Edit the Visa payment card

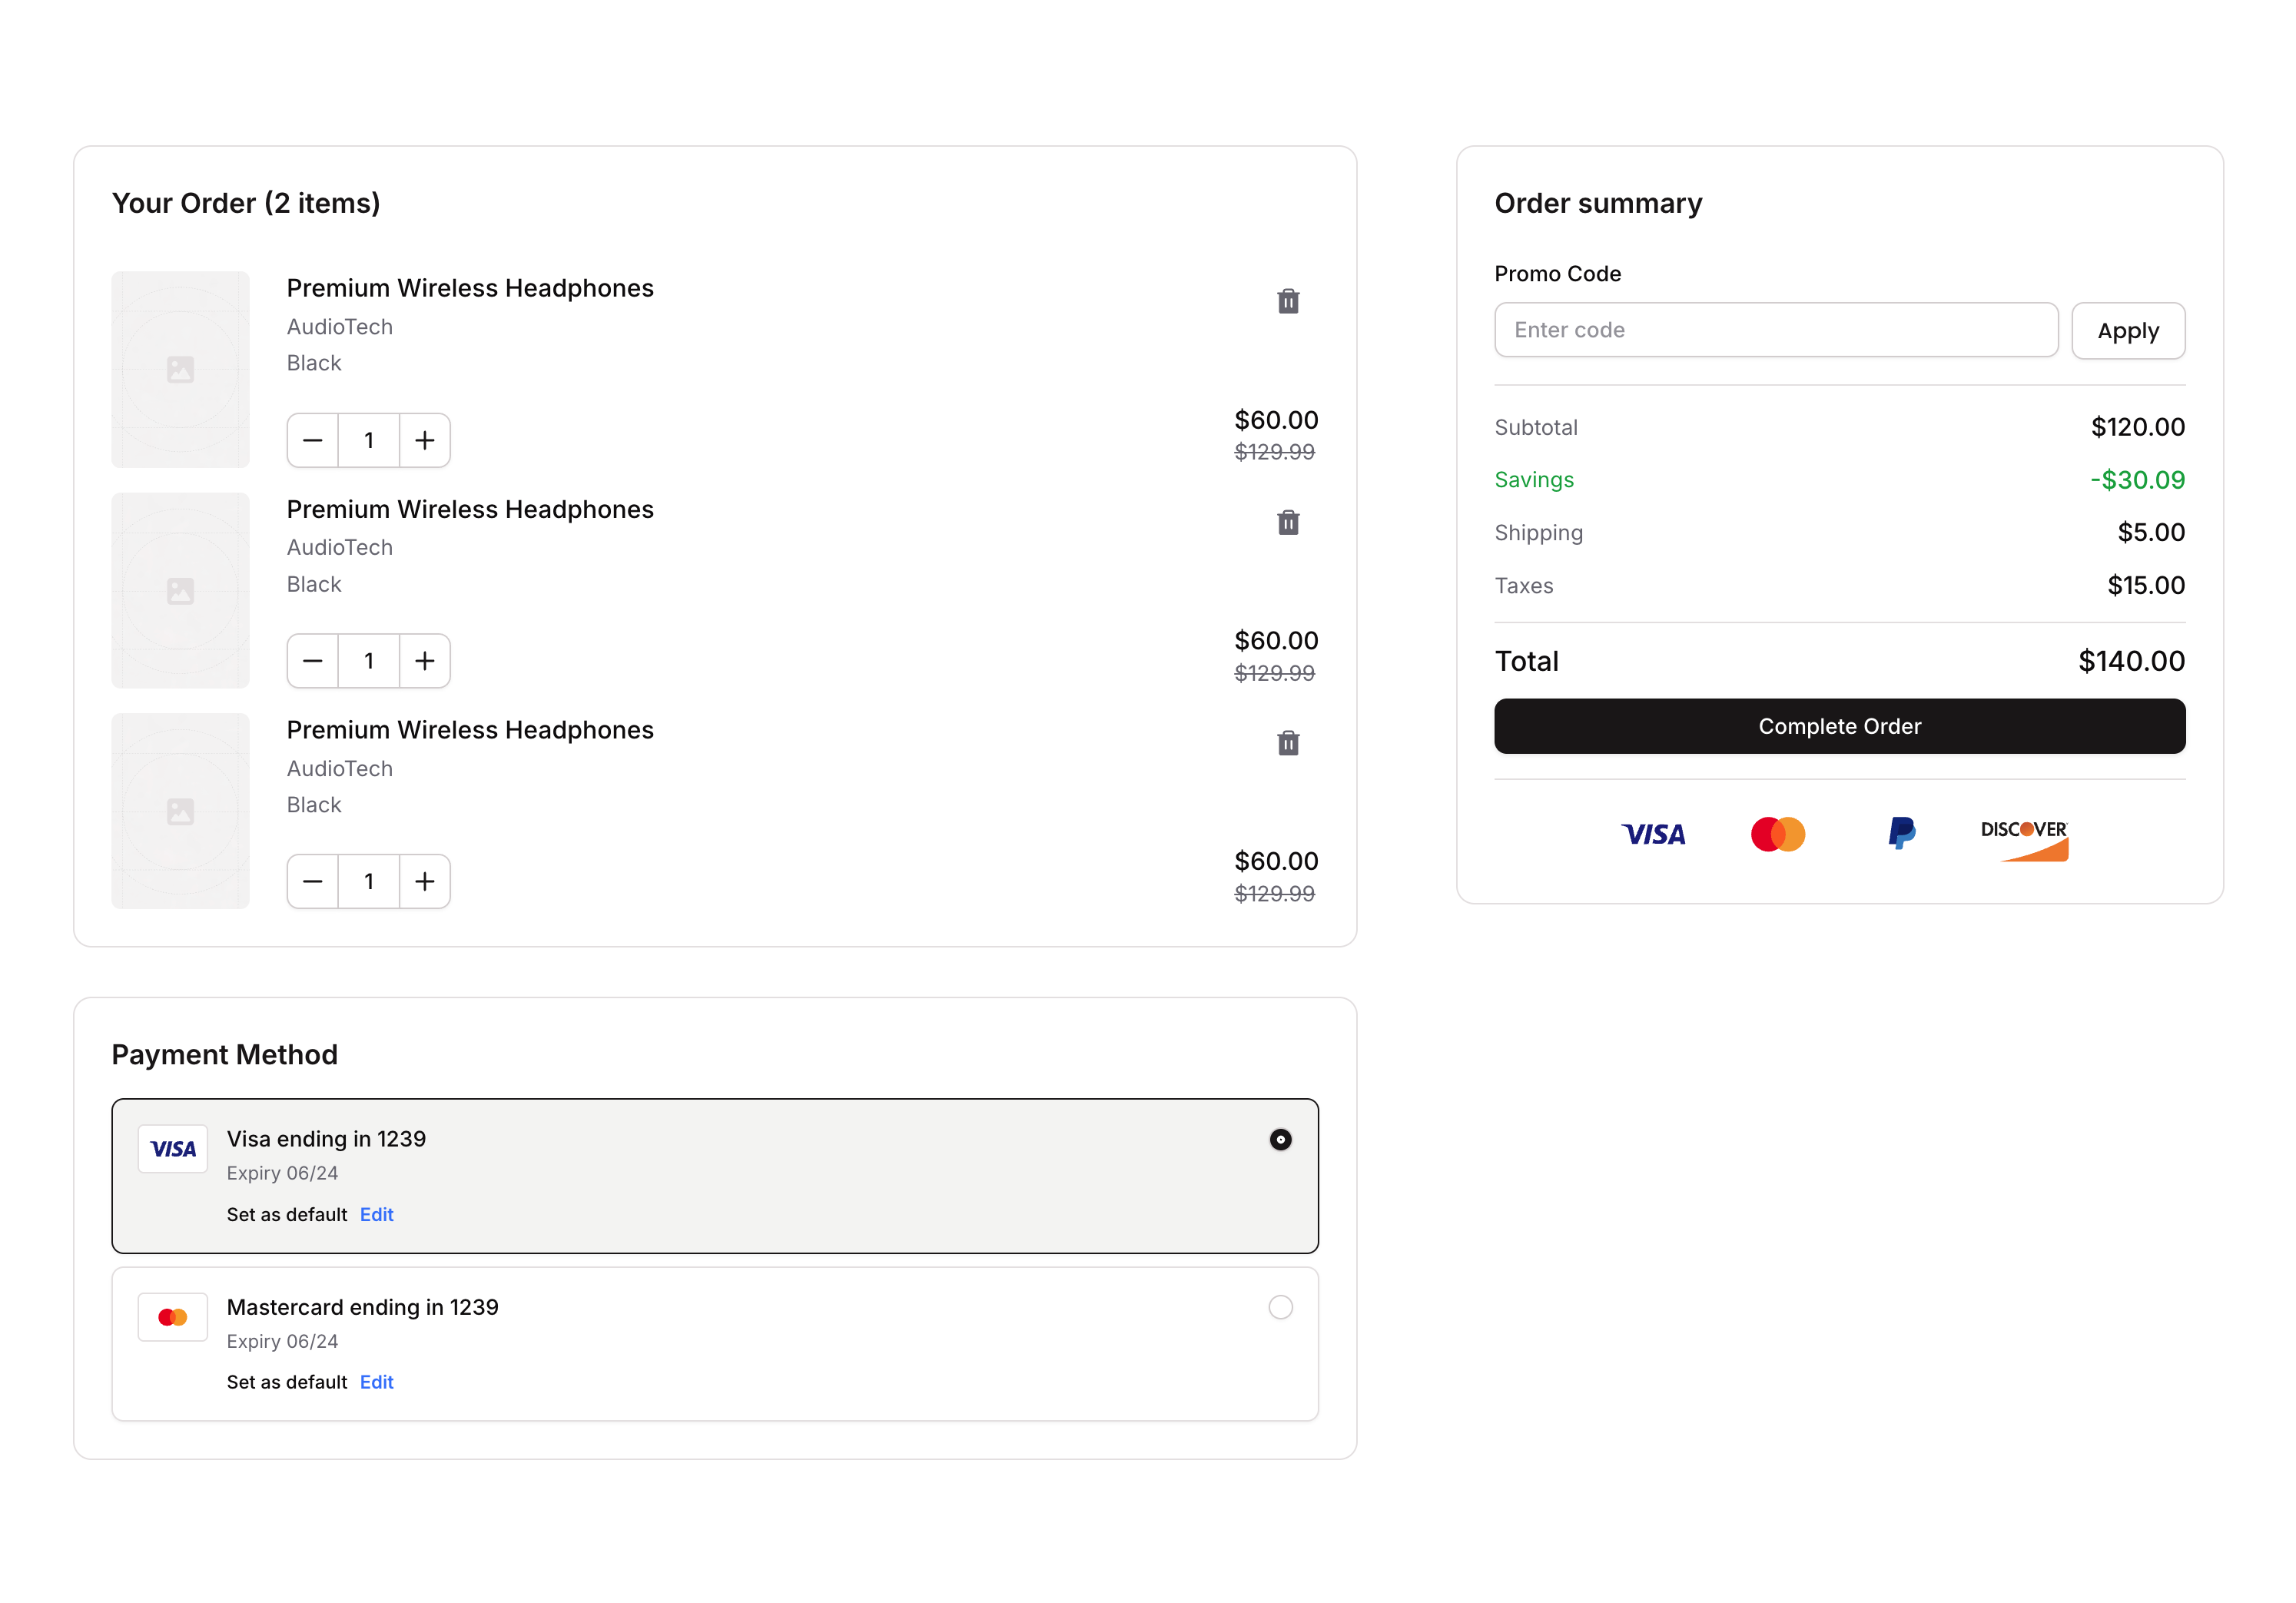(376, 1214)
